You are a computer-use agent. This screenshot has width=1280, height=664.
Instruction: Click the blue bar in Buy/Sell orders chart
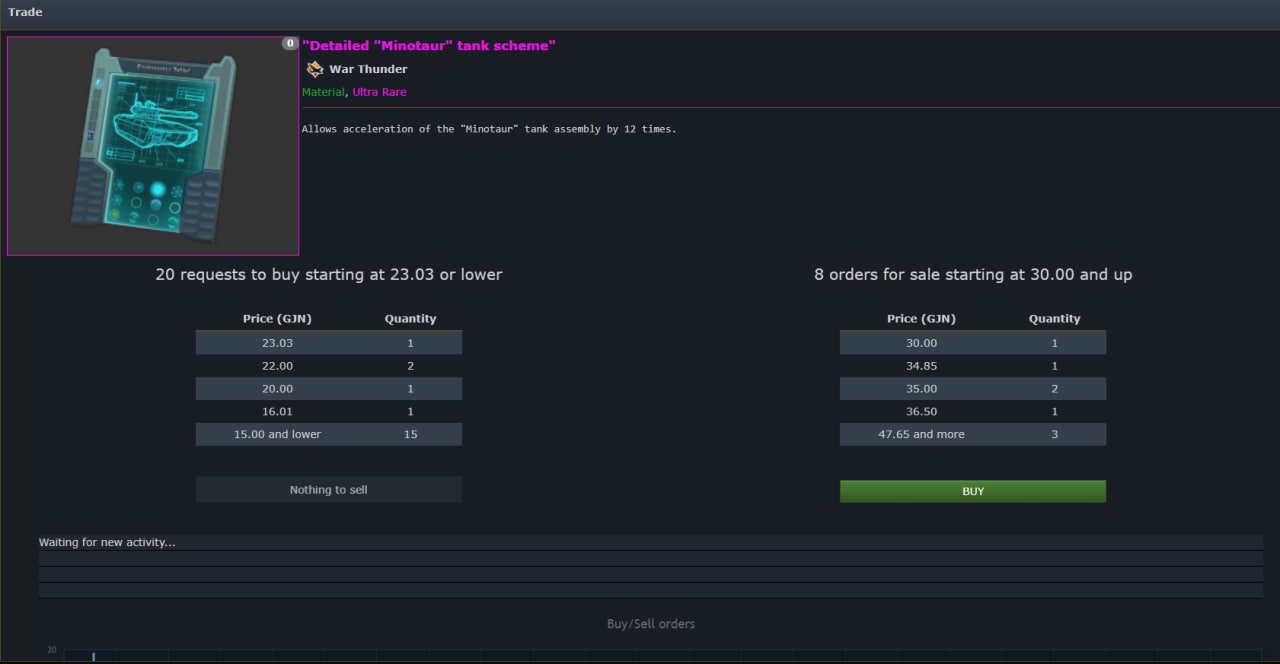pyautogui.click(x=93, y=656)
